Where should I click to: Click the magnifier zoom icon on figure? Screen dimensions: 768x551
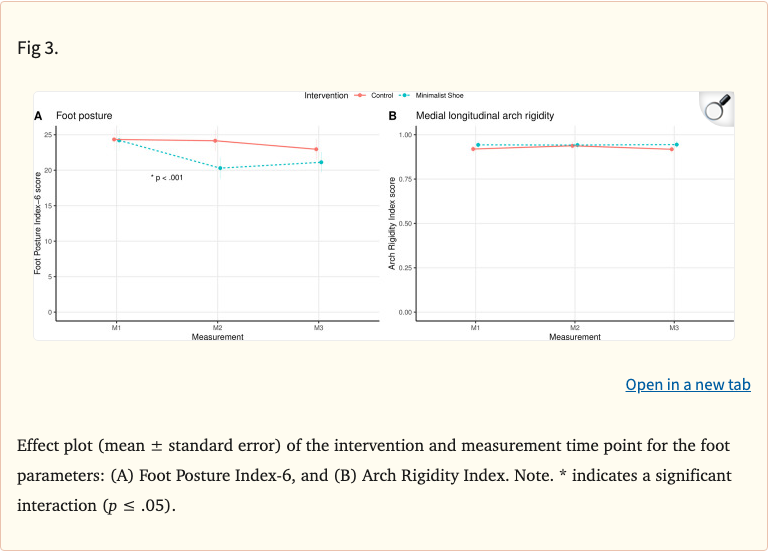tap(718, 108)
